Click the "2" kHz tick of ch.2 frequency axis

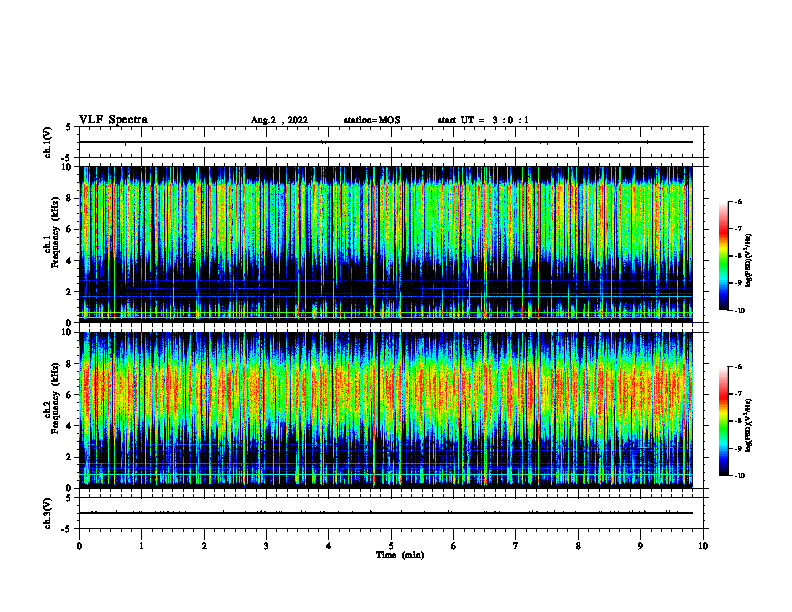click(x=69, y=457)
